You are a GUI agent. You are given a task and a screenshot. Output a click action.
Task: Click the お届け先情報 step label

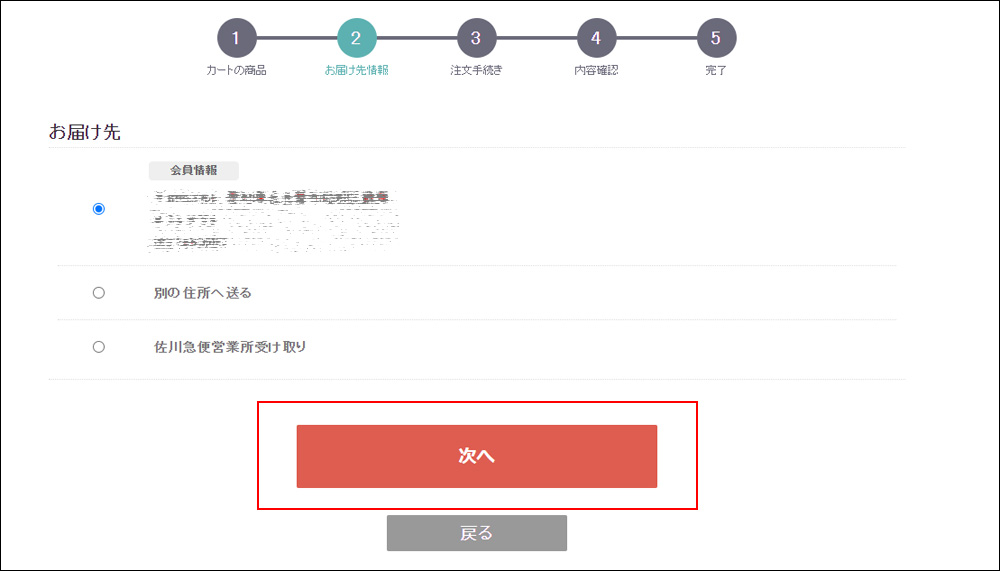(x=357, y=71)
